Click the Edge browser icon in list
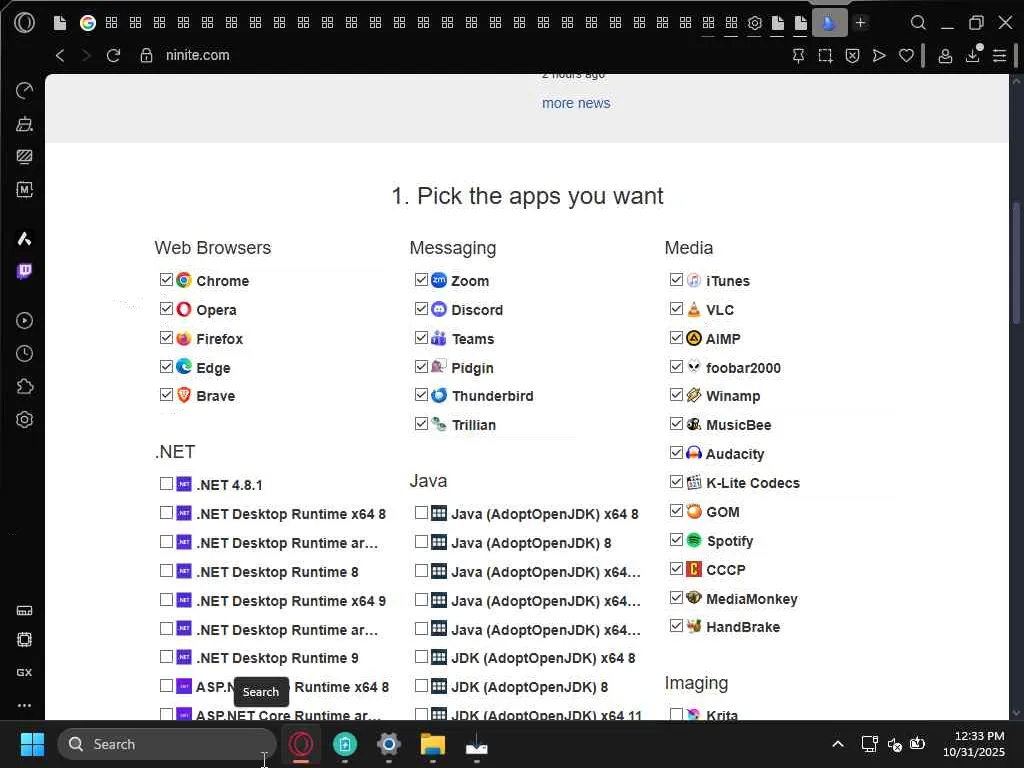This screenshot has height=768, width=1024. (184, 366)
